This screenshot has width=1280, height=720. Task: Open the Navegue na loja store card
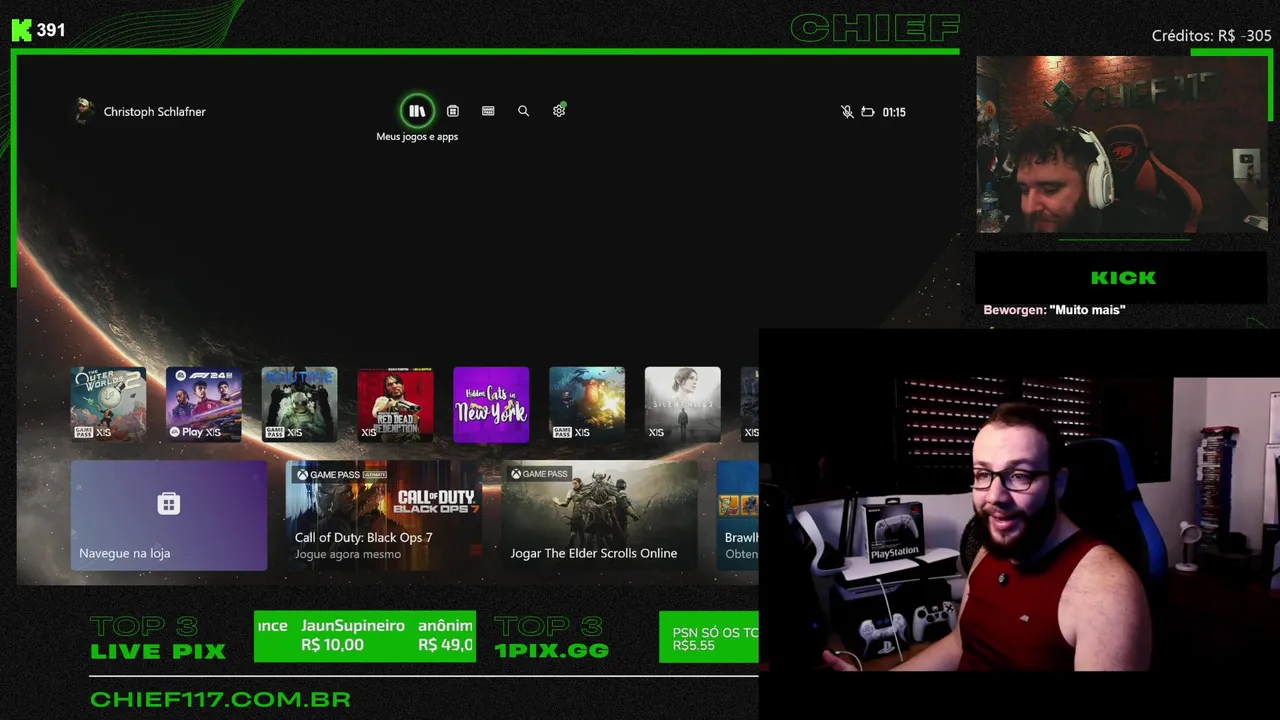169,515
